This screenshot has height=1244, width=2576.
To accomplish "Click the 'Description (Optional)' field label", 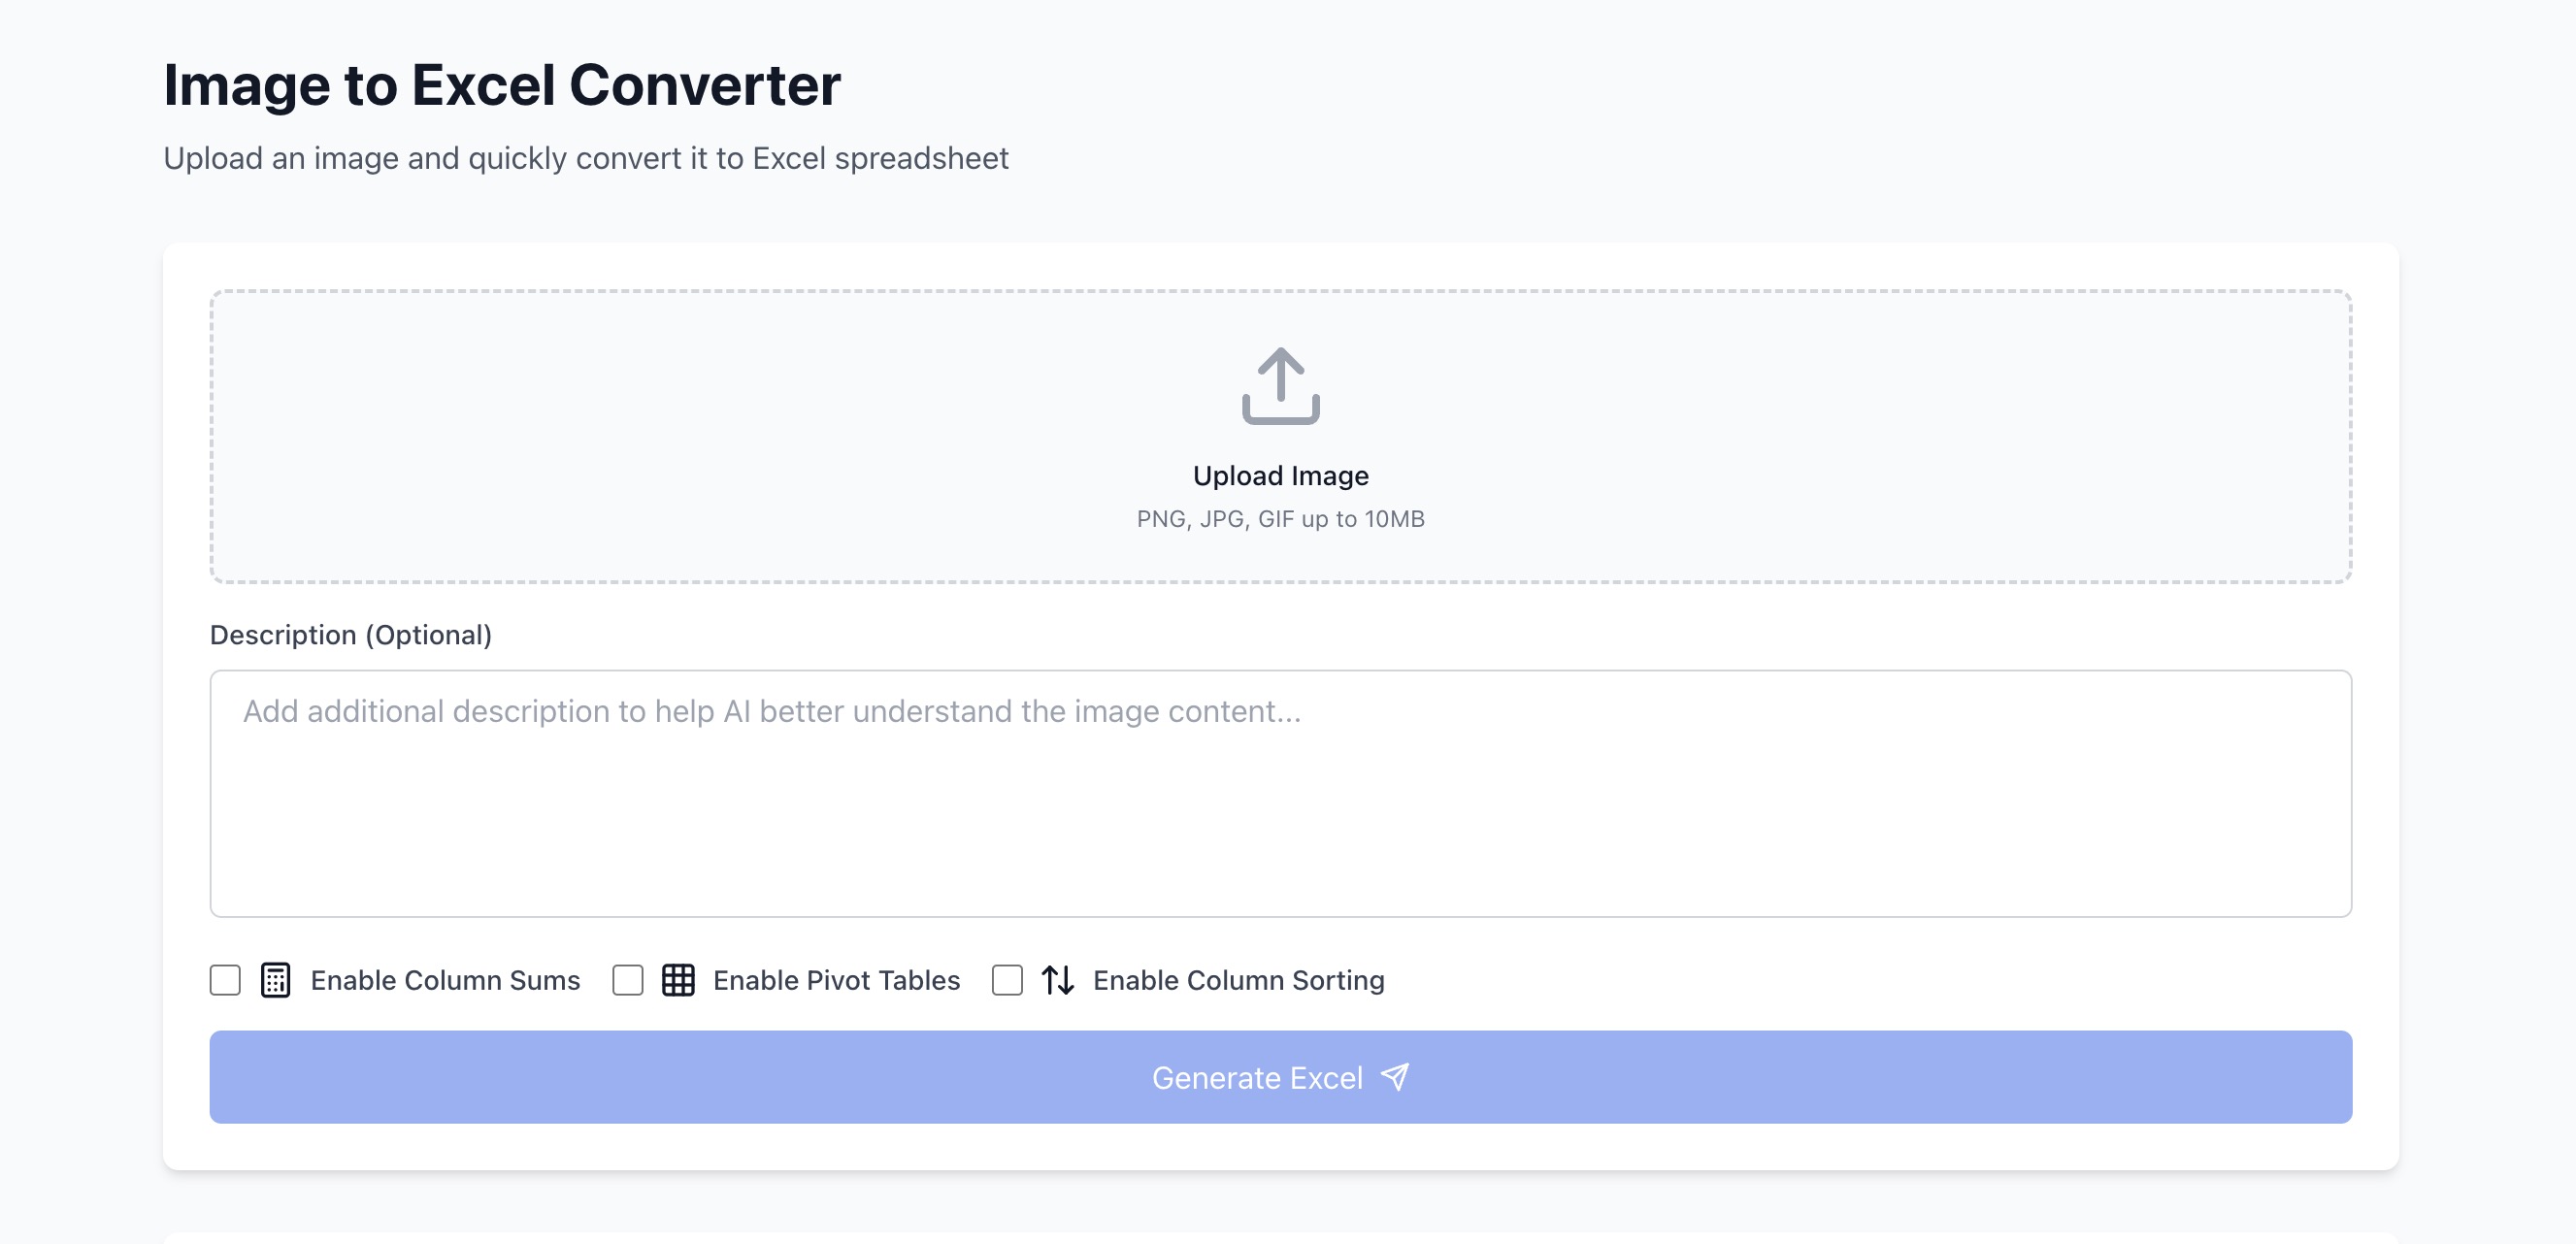I will click(x=351, y=635).
